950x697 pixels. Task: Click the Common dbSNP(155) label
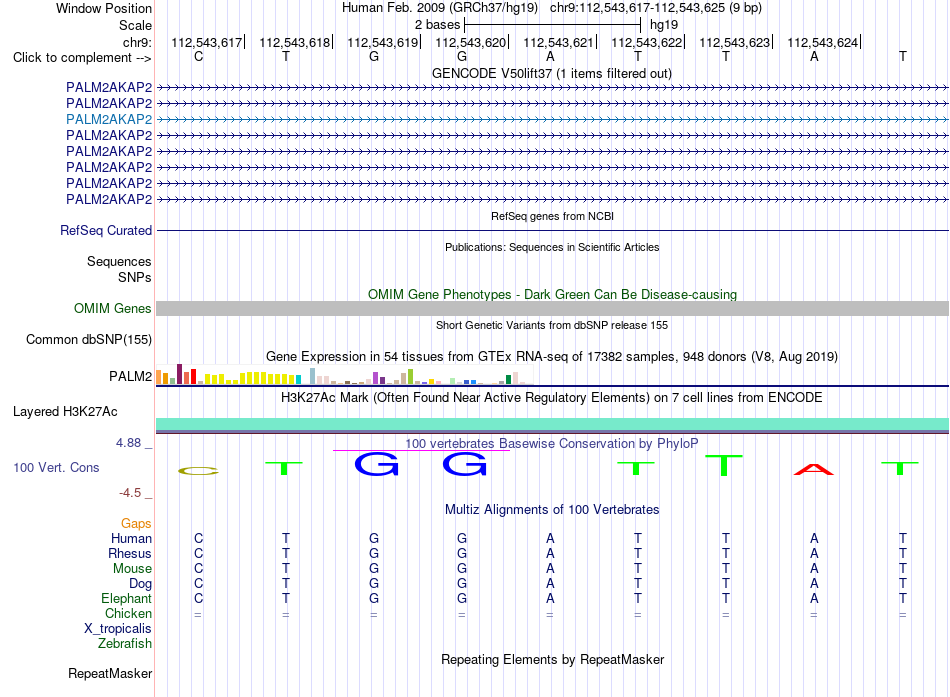tap(89, 339)
